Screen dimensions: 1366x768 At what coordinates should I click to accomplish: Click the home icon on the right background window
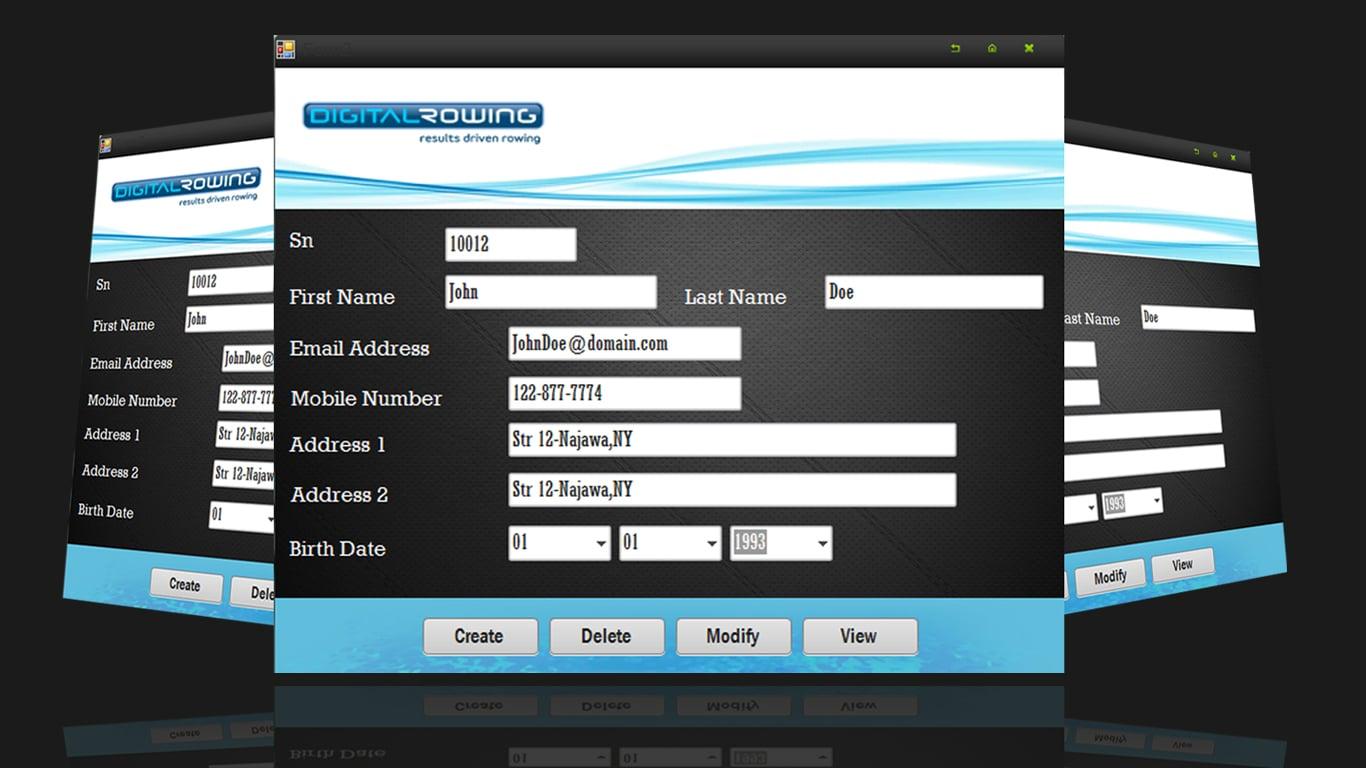1215,155
